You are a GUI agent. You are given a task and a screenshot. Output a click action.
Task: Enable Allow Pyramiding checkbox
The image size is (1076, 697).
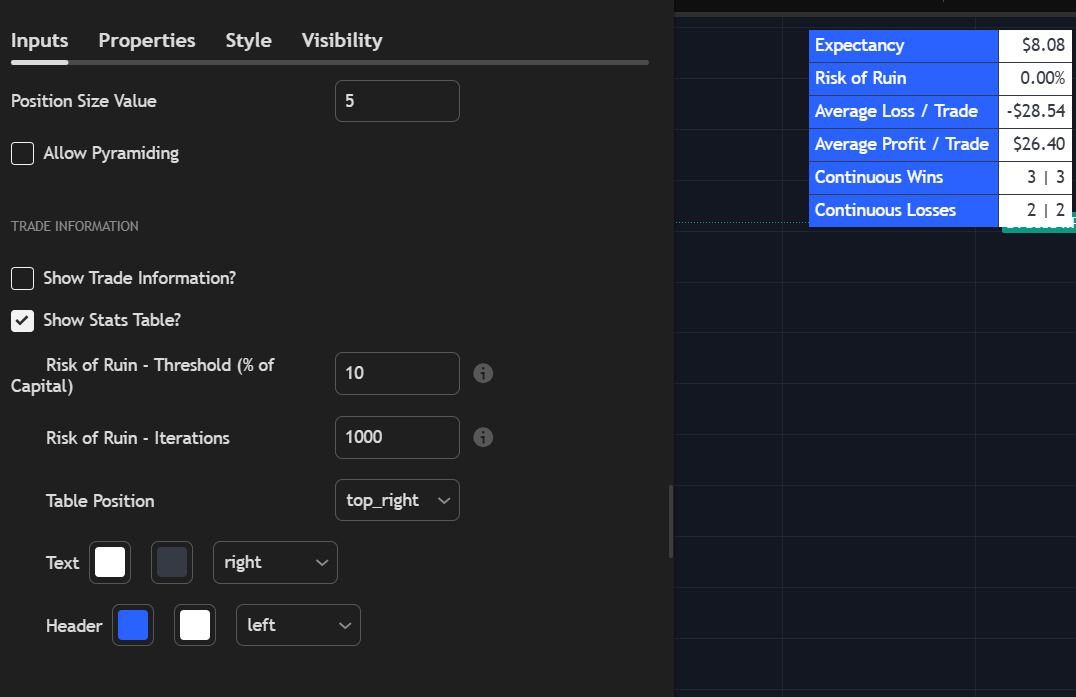[x=22, y=154]
